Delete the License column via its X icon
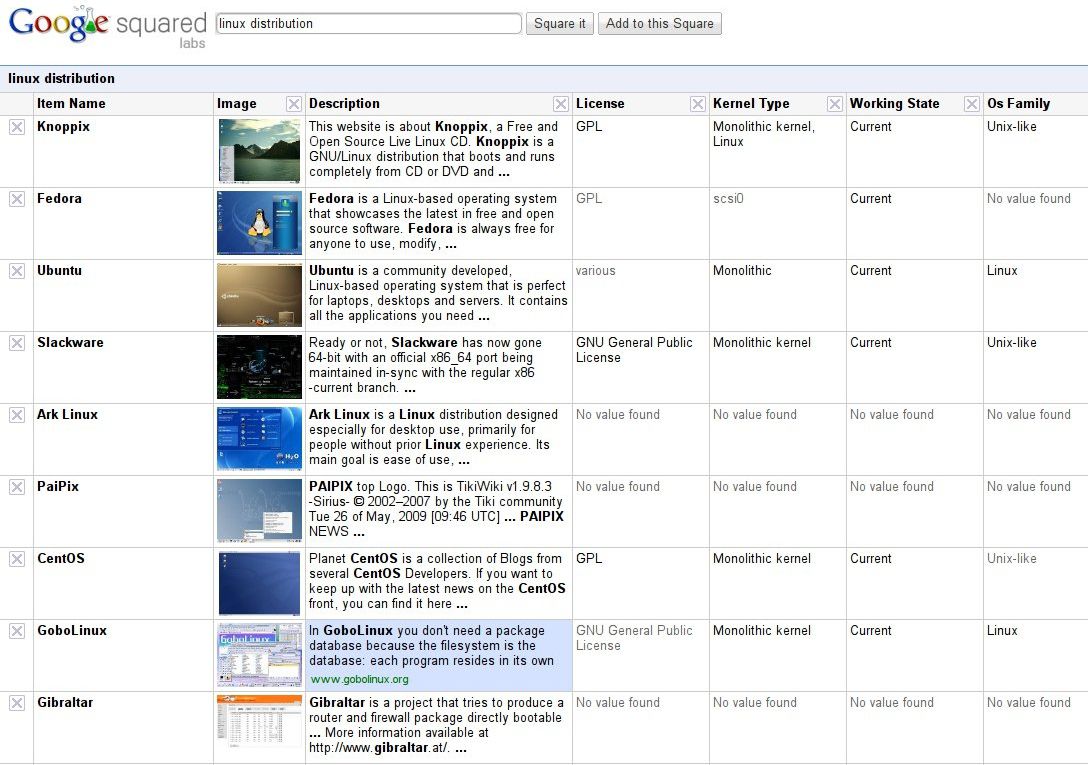The width and height of the screenshot is (1088, 765). [x=698, y=104]
